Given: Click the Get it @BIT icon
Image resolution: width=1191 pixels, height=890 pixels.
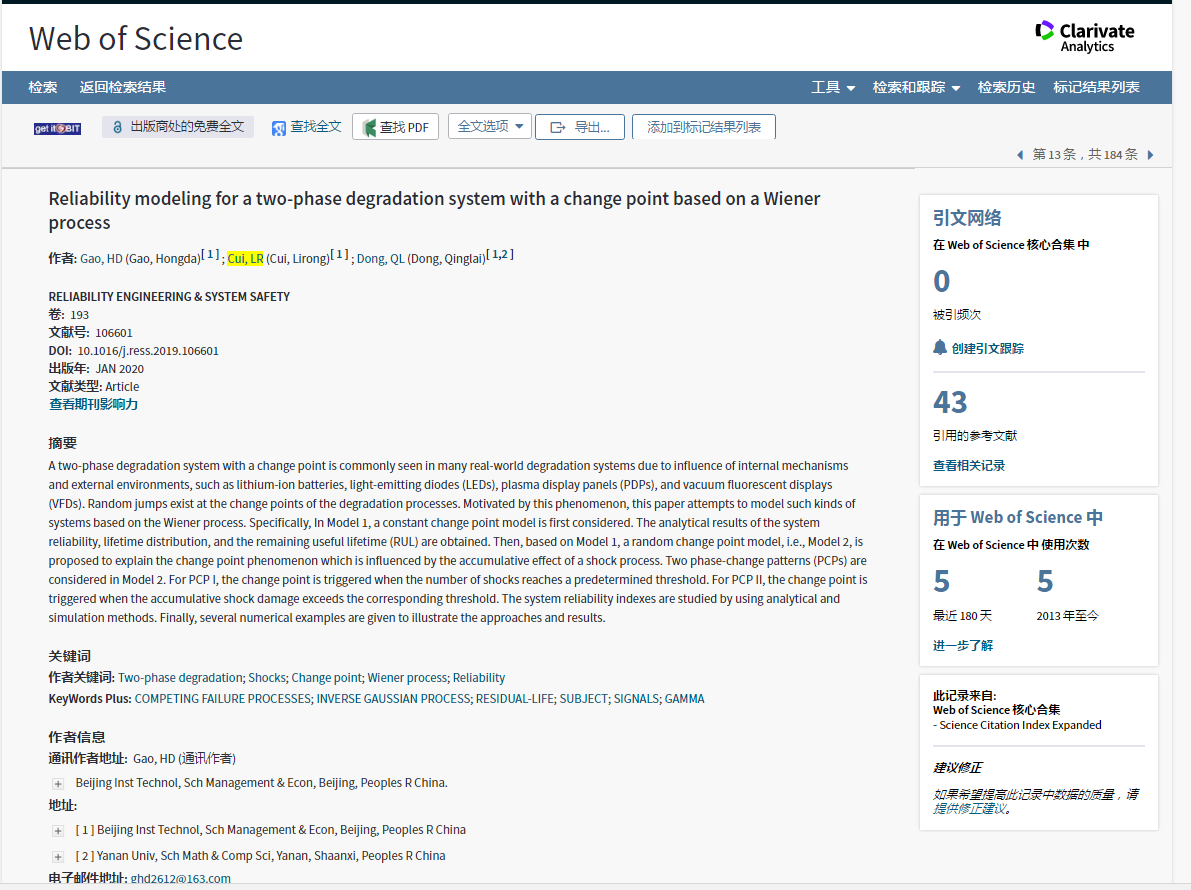Looking at the screenshot, I should tap(57, 128).
